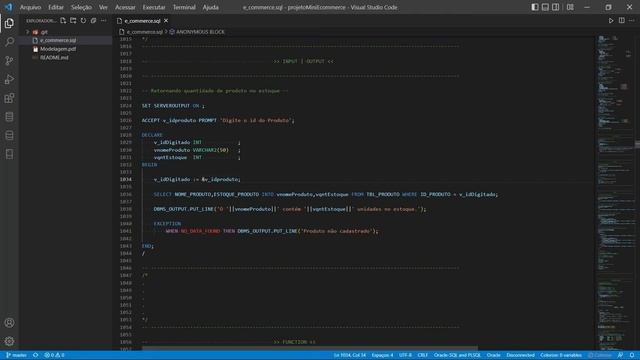Screen dimensions: 640x360
Task: Click DECLARE keyword on line 1028
Action: tap(152, 135)
